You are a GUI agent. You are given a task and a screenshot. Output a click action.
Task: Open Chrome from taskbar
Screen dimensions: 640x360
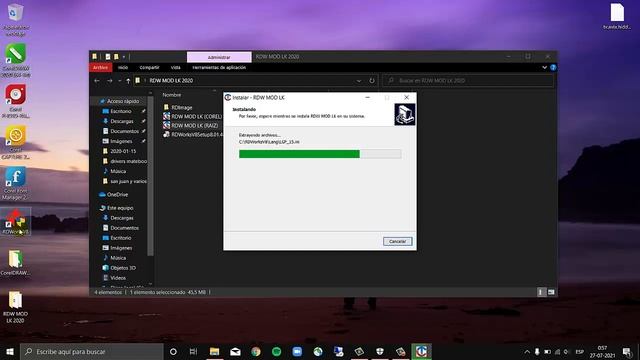click(256, 351)
